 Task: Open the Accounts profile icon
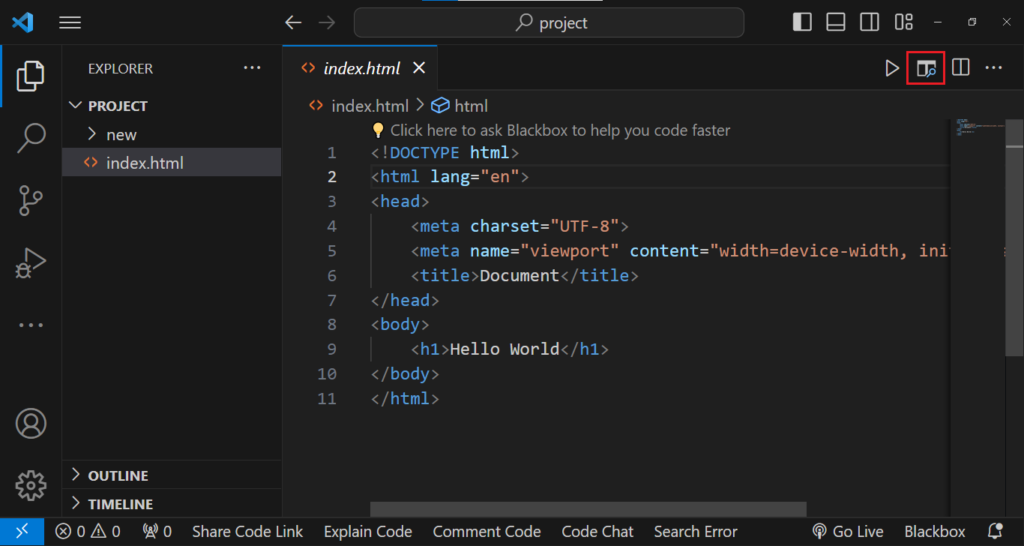(31, 423)
